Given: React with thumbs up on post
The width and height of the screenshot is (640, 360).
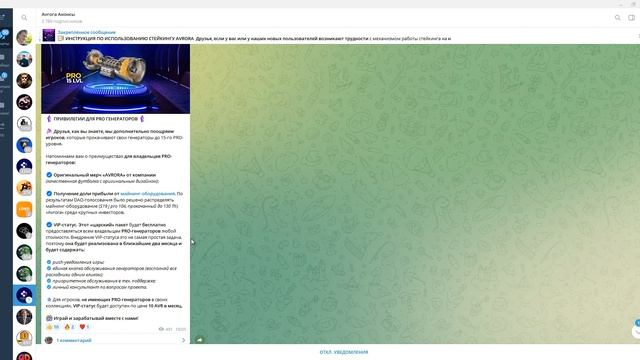Looking at the screenshot, I should tap(53, 327).
